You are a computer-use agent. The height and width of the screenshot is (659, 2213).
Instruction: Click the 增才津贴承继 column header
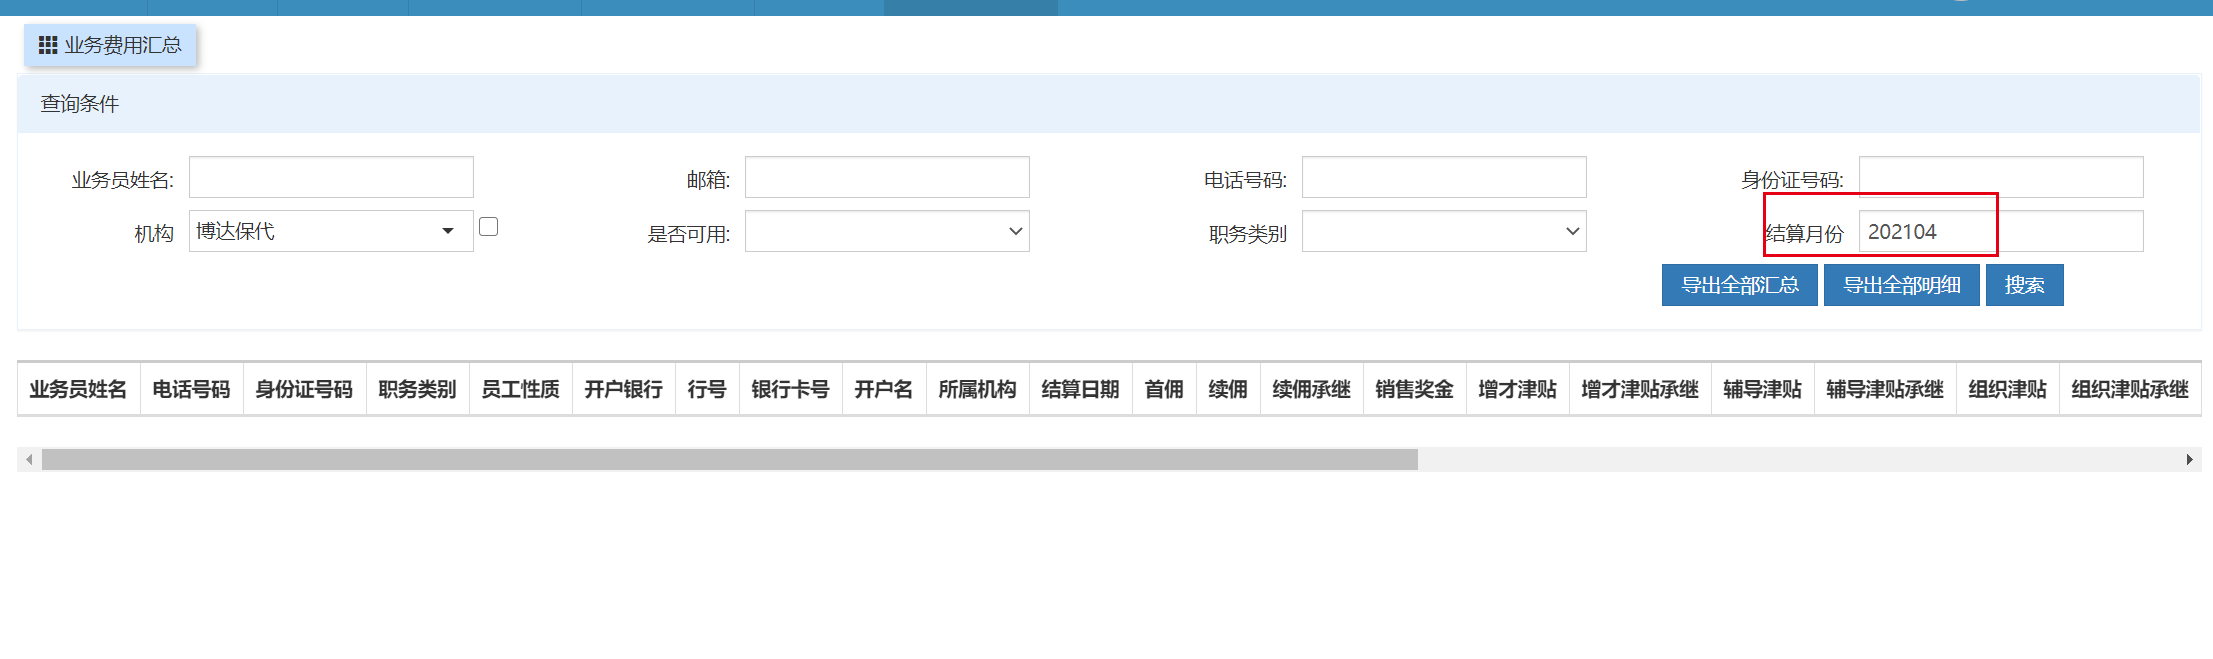(1640, 389)
